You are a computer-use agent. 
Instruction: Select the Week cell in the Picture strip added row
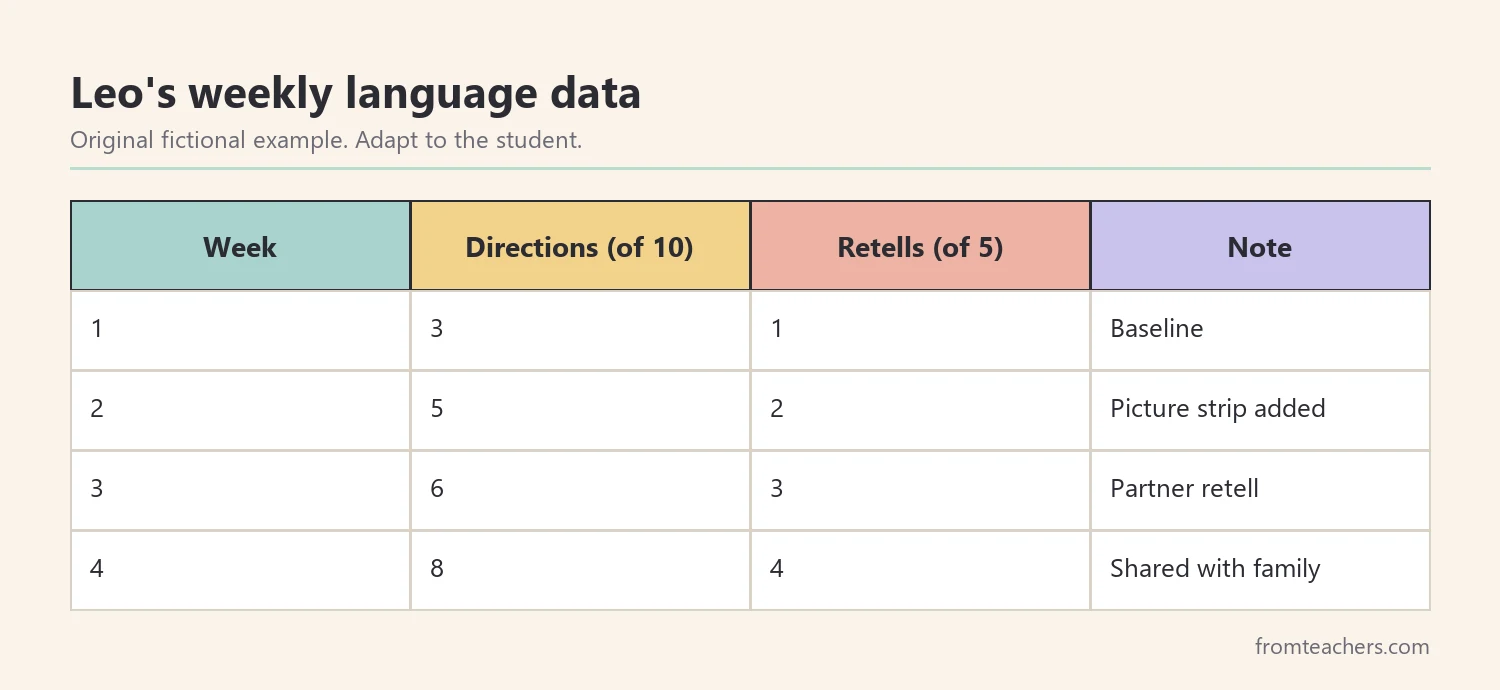point(240,410)
